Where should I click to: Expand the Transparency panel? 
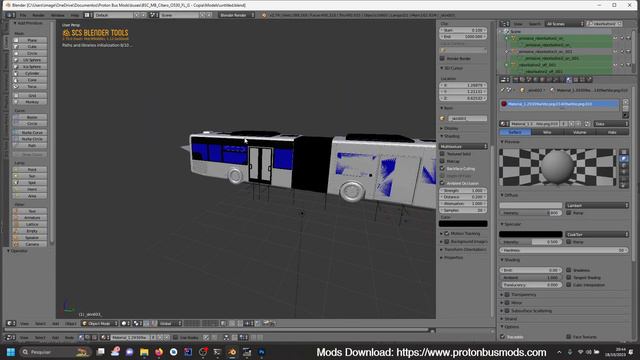[502, 294]
